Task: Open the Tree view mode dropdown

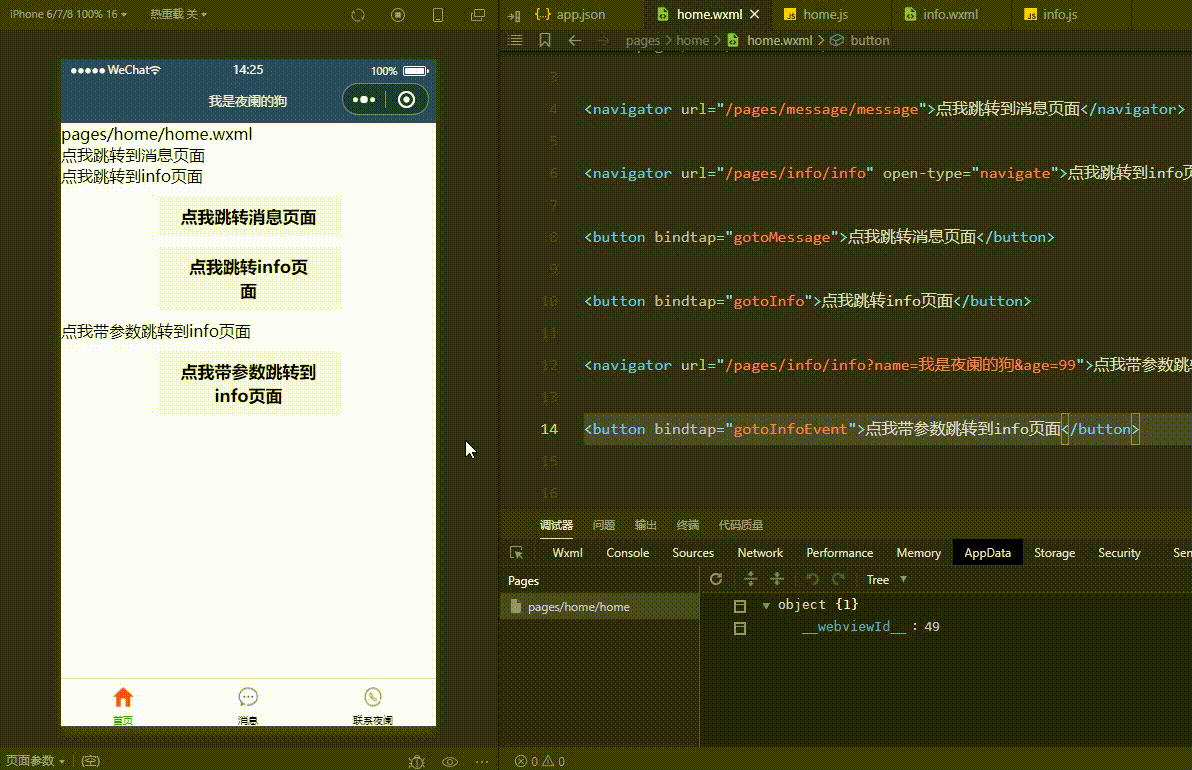Action: click(x=887, y=579)
